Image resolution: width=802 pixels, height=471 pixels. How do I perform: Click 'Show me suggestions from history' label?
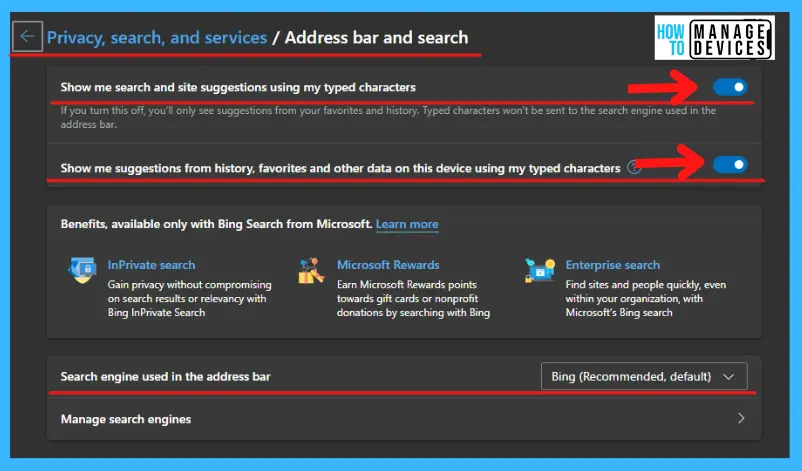point(340,168)
